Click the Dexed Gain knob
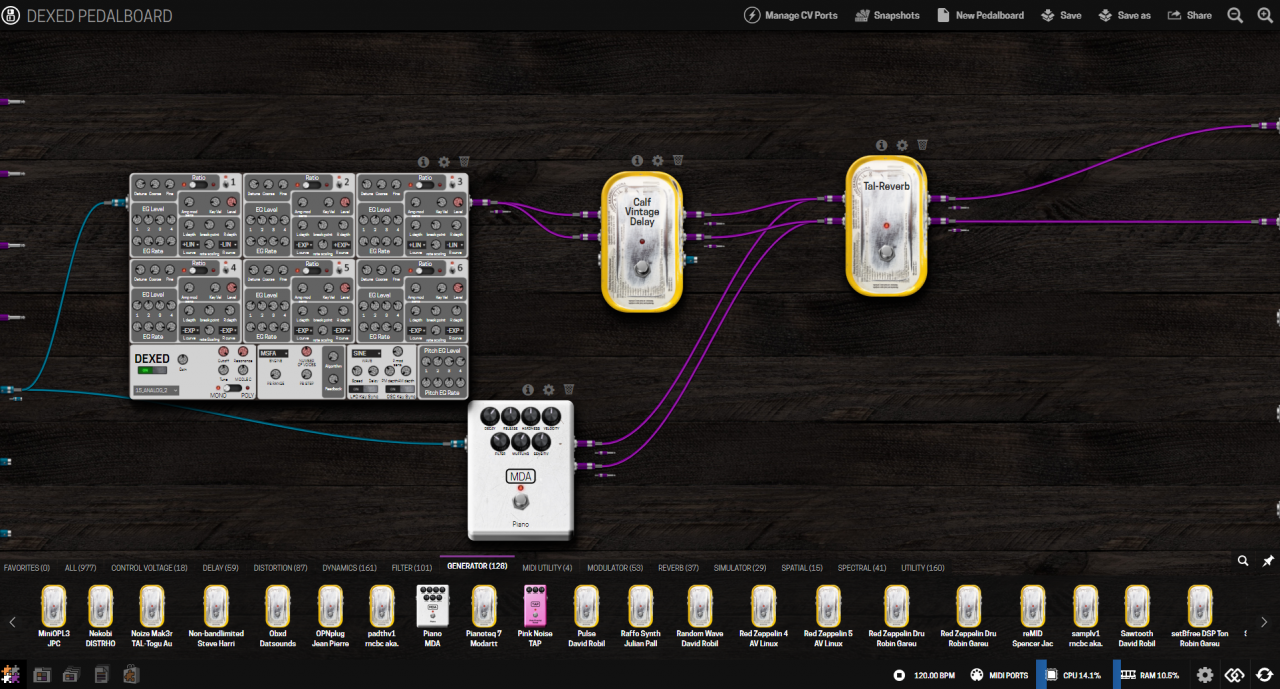The width and height of the screenshot is (1280, 689). (x=182, y=359)
